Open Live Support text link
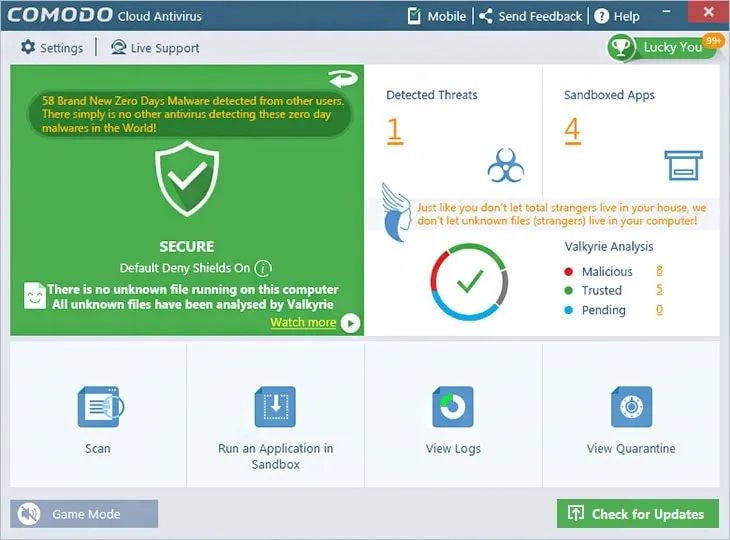 tap(165, 48)
